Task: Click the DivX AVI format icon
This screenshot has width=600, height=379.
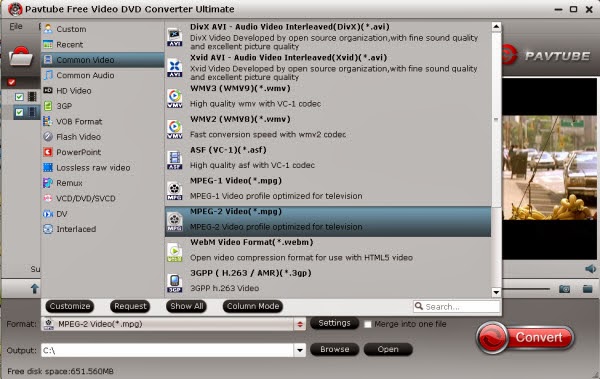Action: point(174,37)
